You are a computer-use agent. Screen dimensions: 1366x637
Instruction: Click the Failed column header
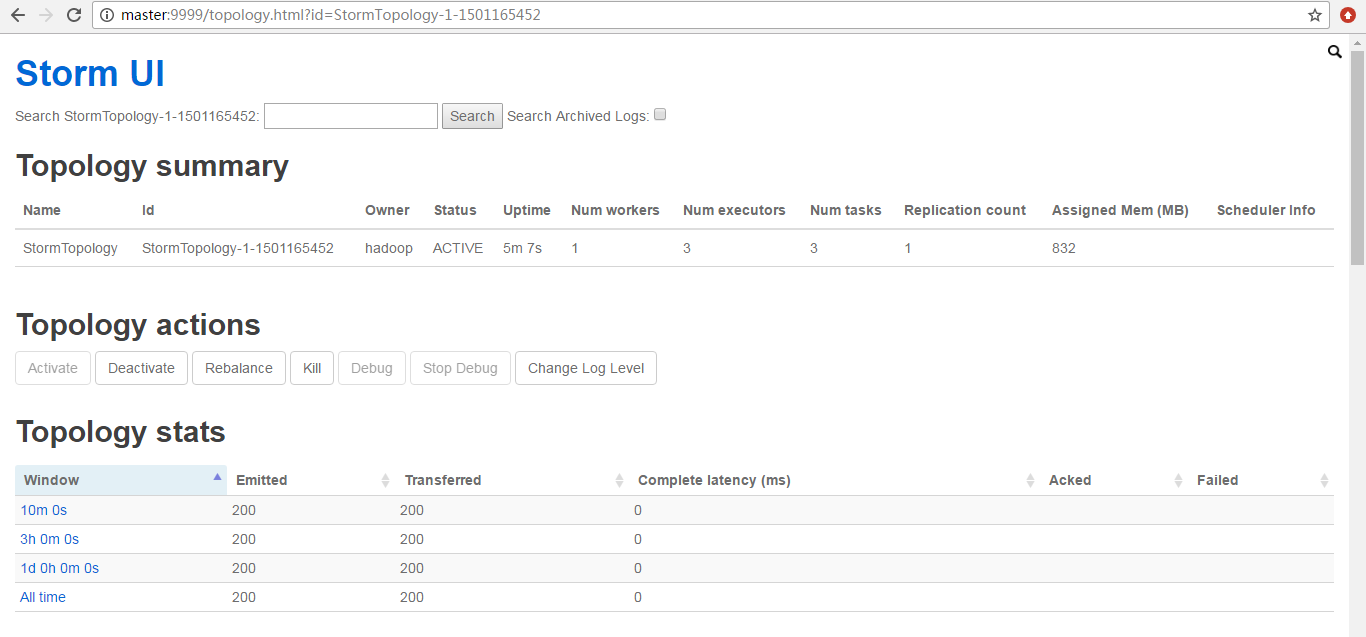[1261, 480]
